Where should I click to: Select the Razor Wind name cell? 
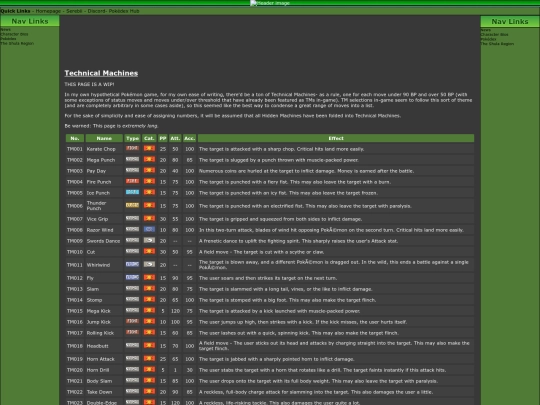(104, 230)
